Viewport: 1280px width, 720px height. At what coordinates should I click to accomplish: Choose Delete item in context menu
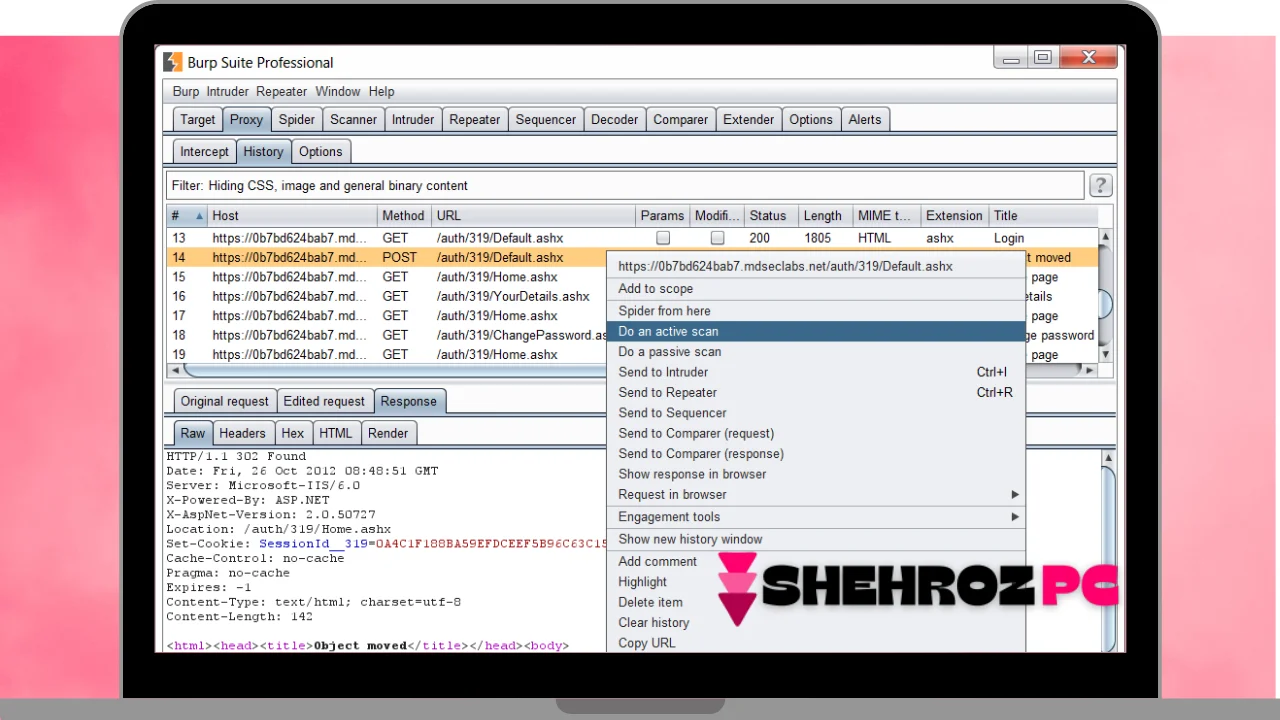(x=816, y=602)
